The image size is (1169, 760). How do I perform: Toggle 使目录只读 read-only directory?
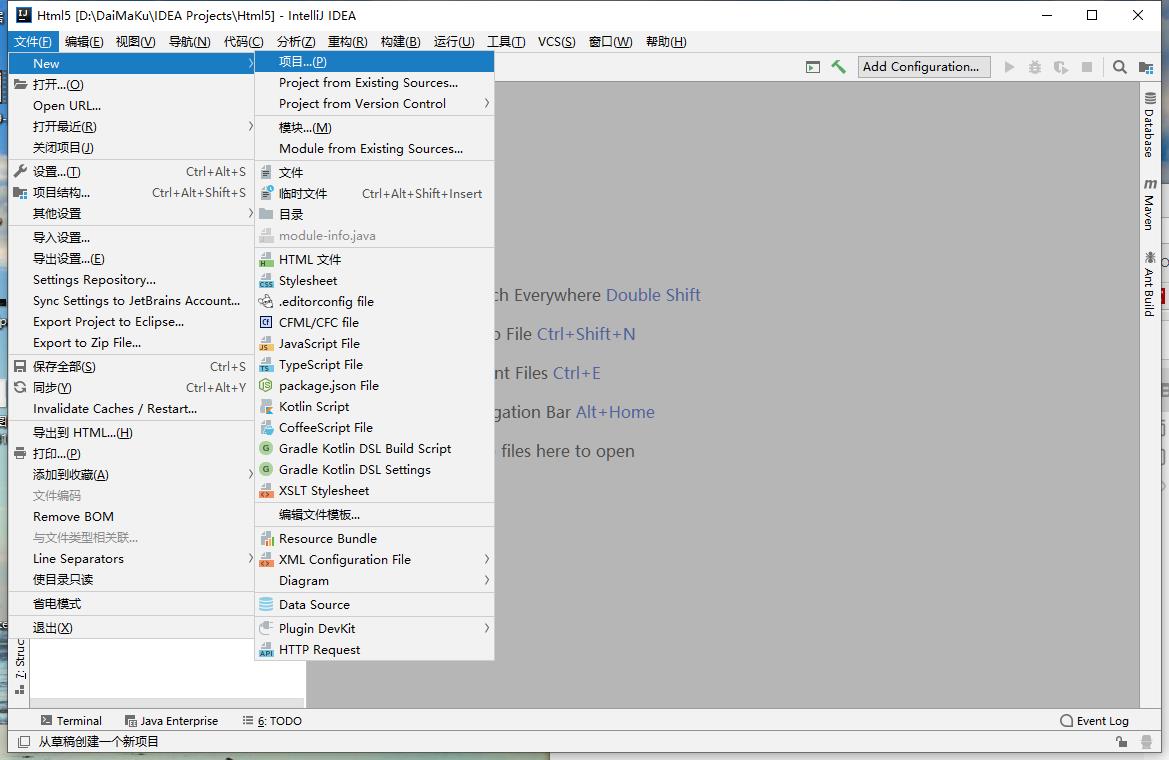131,580
